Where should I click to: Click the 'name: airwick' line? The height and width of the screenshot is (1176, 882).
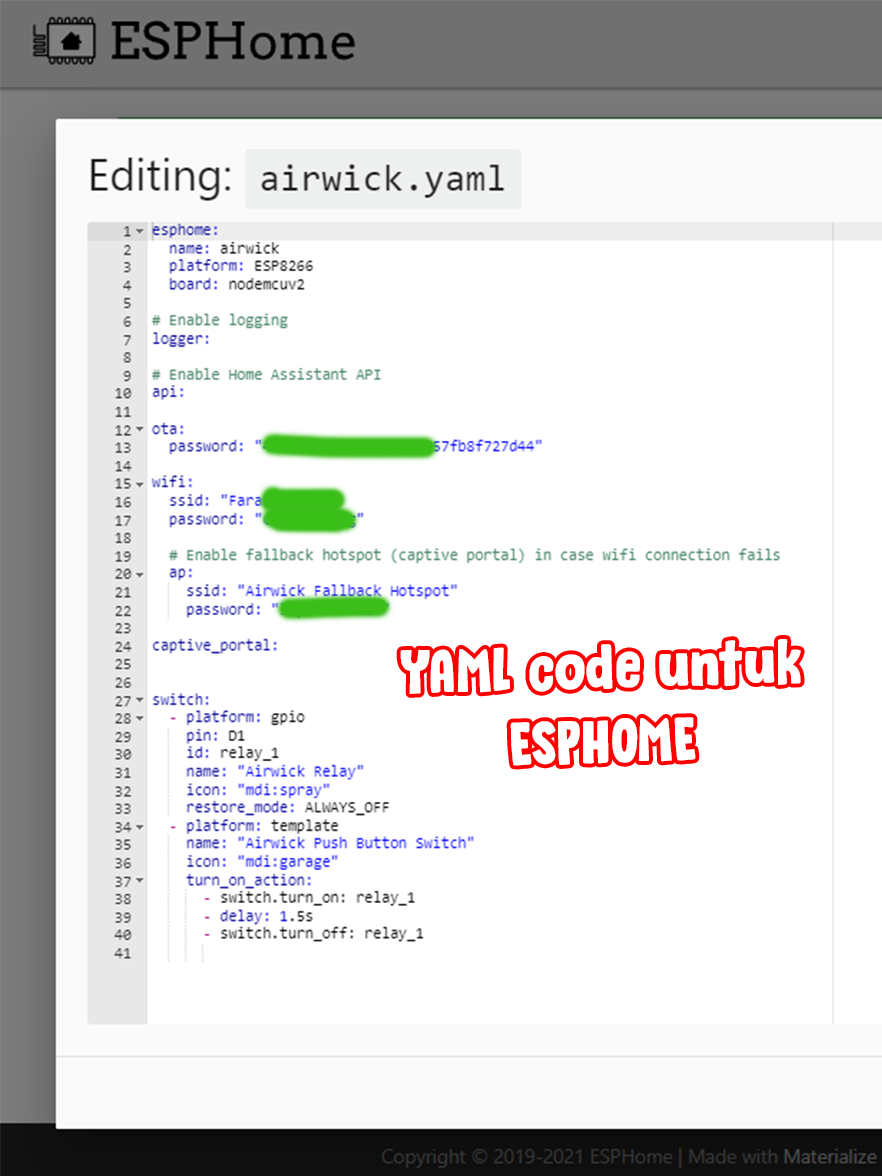point(224,248)
